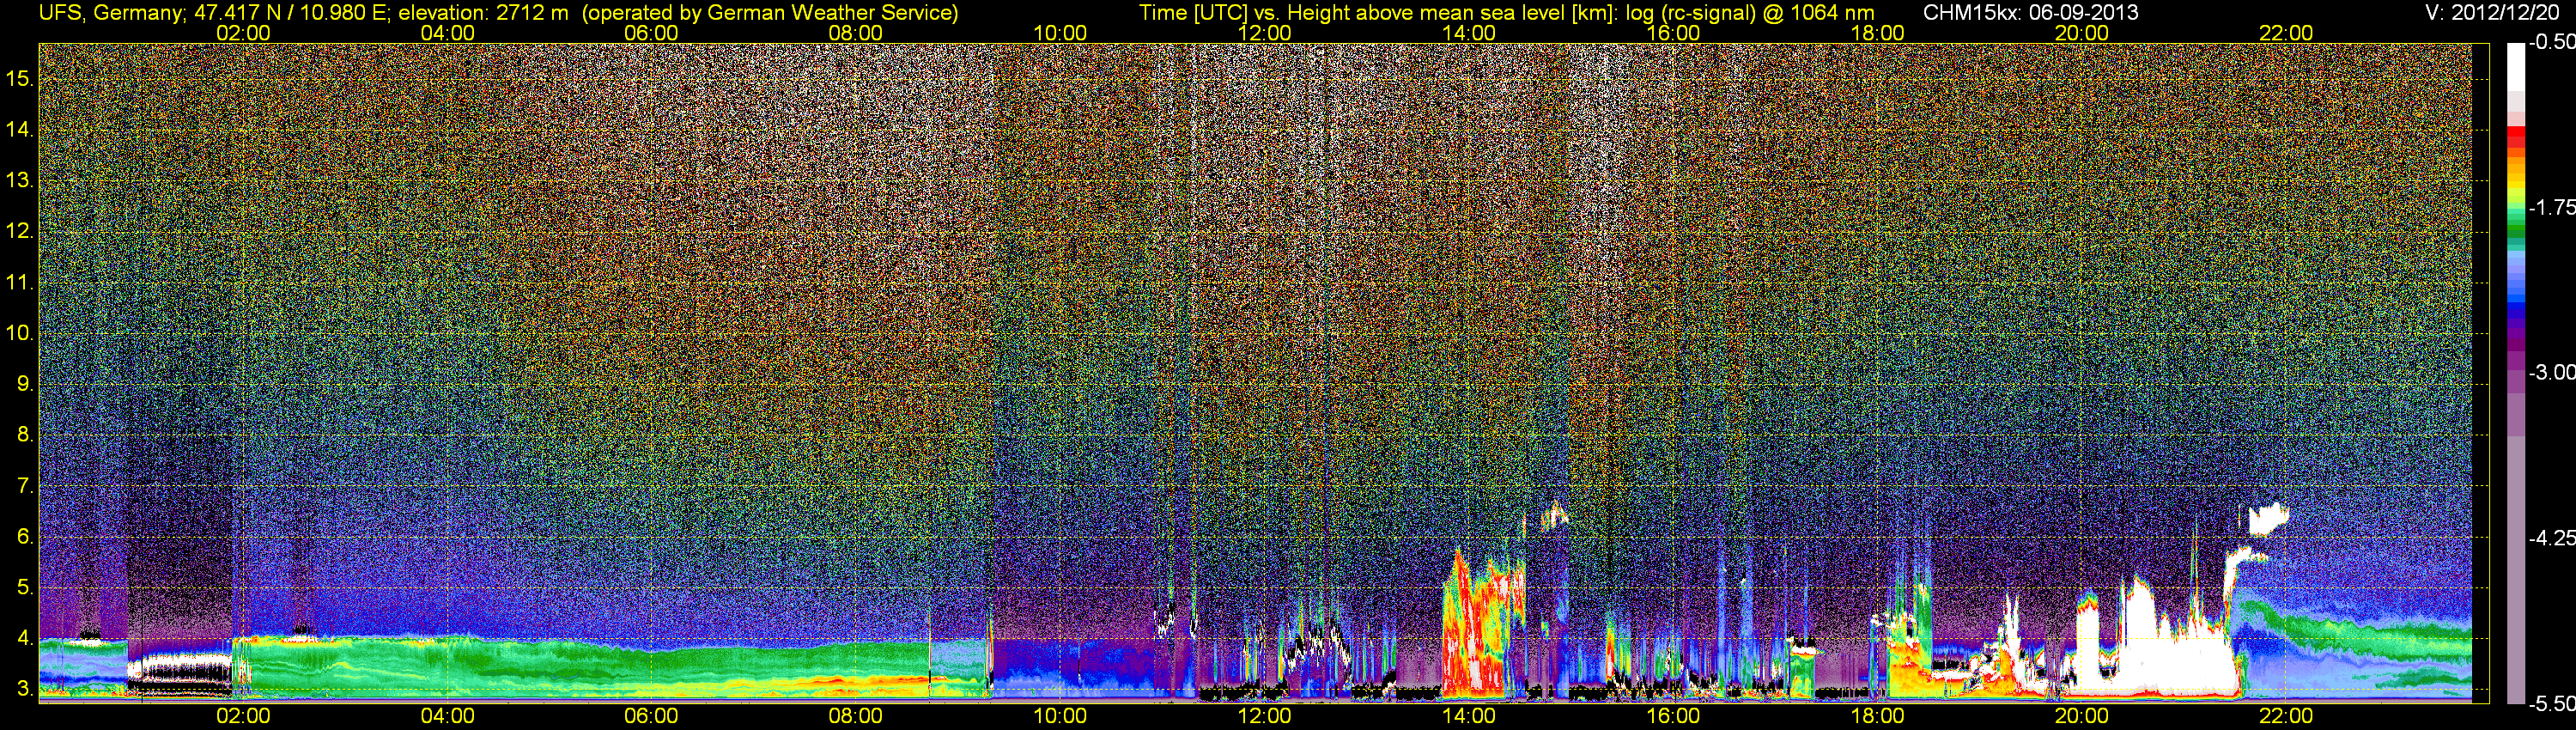Click the '3.' height axis label
The height and width of the screenshot is (730, 2576).
pos(25,688)
